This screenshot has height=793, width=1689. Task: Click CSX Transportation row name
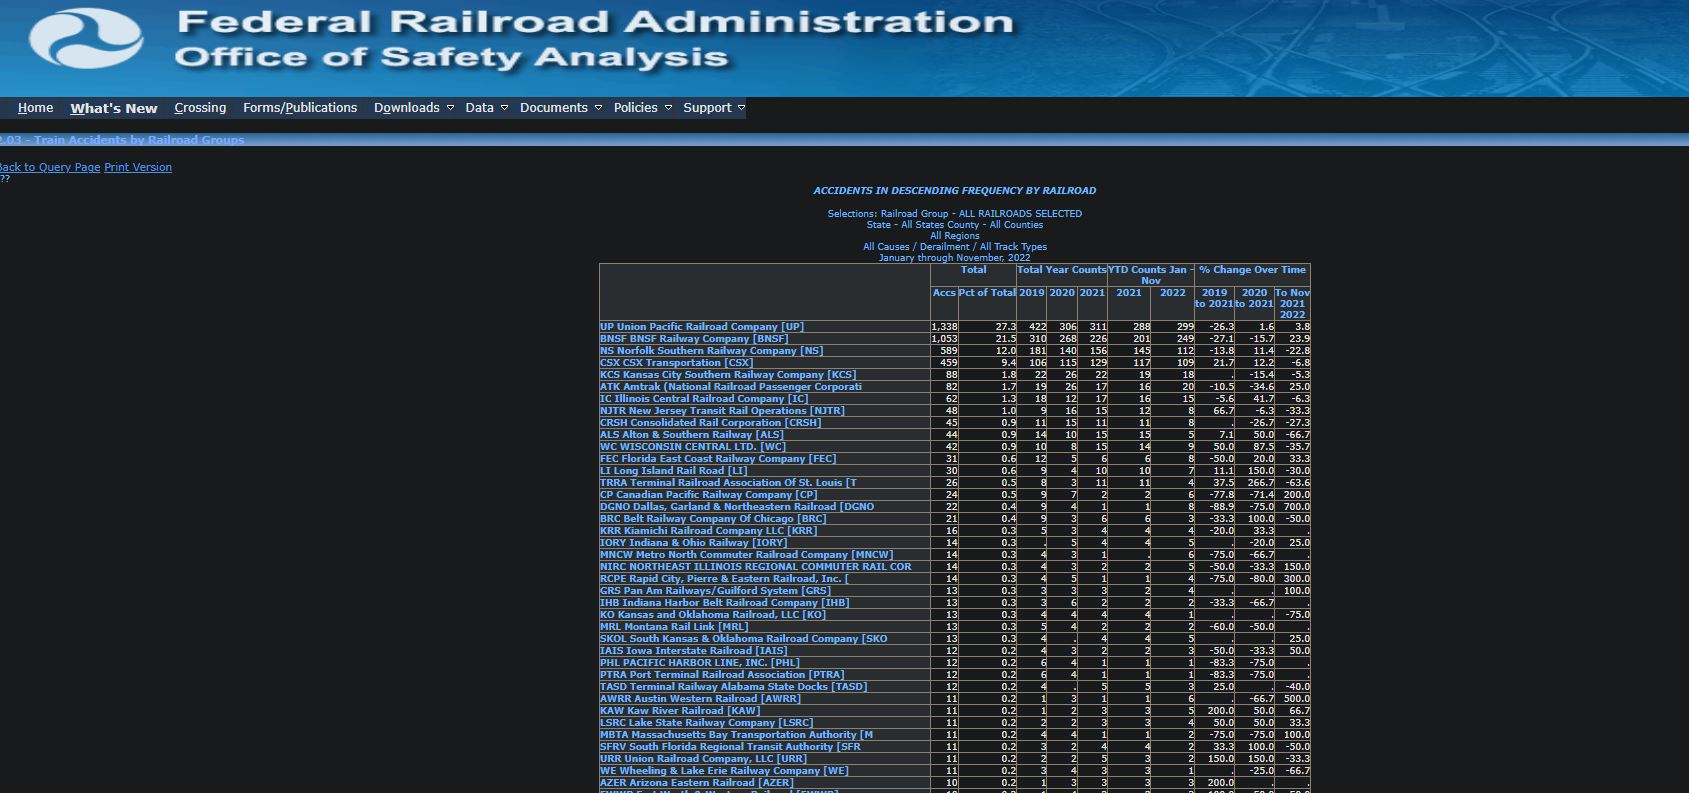pos(677,363)
